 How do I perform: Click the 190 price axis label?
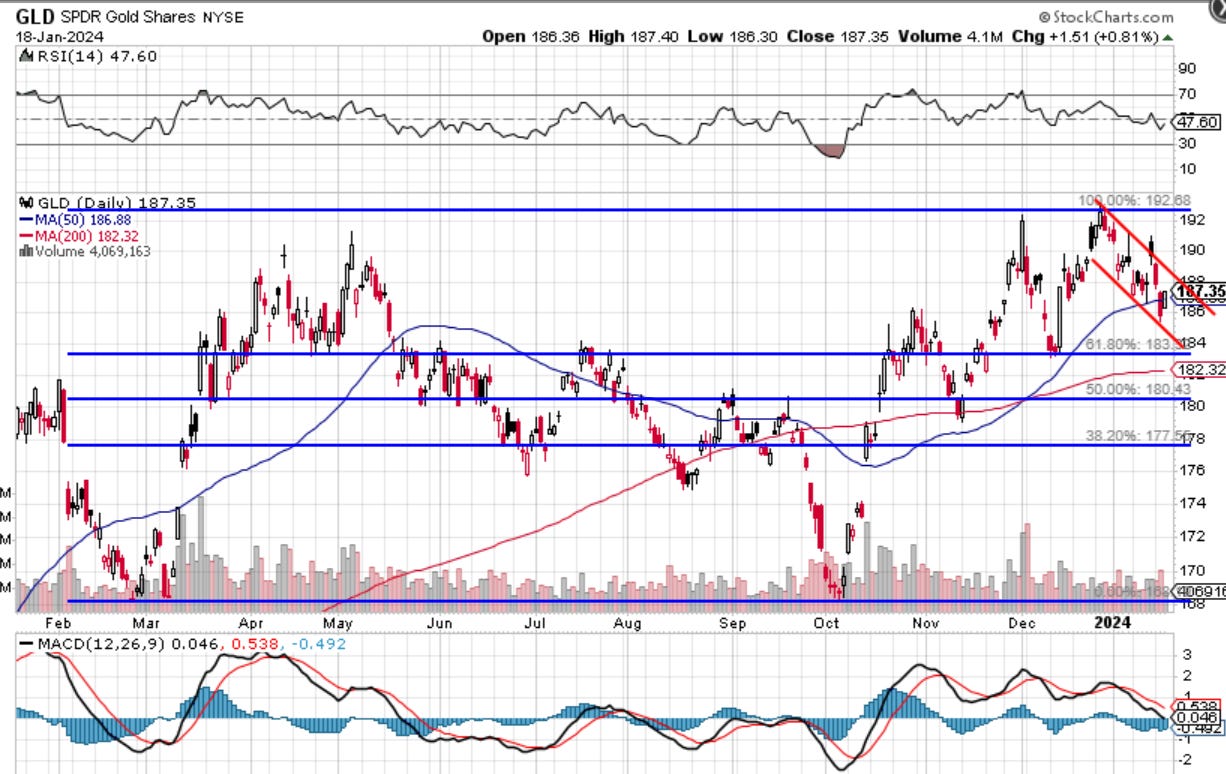pos(1192,250)
